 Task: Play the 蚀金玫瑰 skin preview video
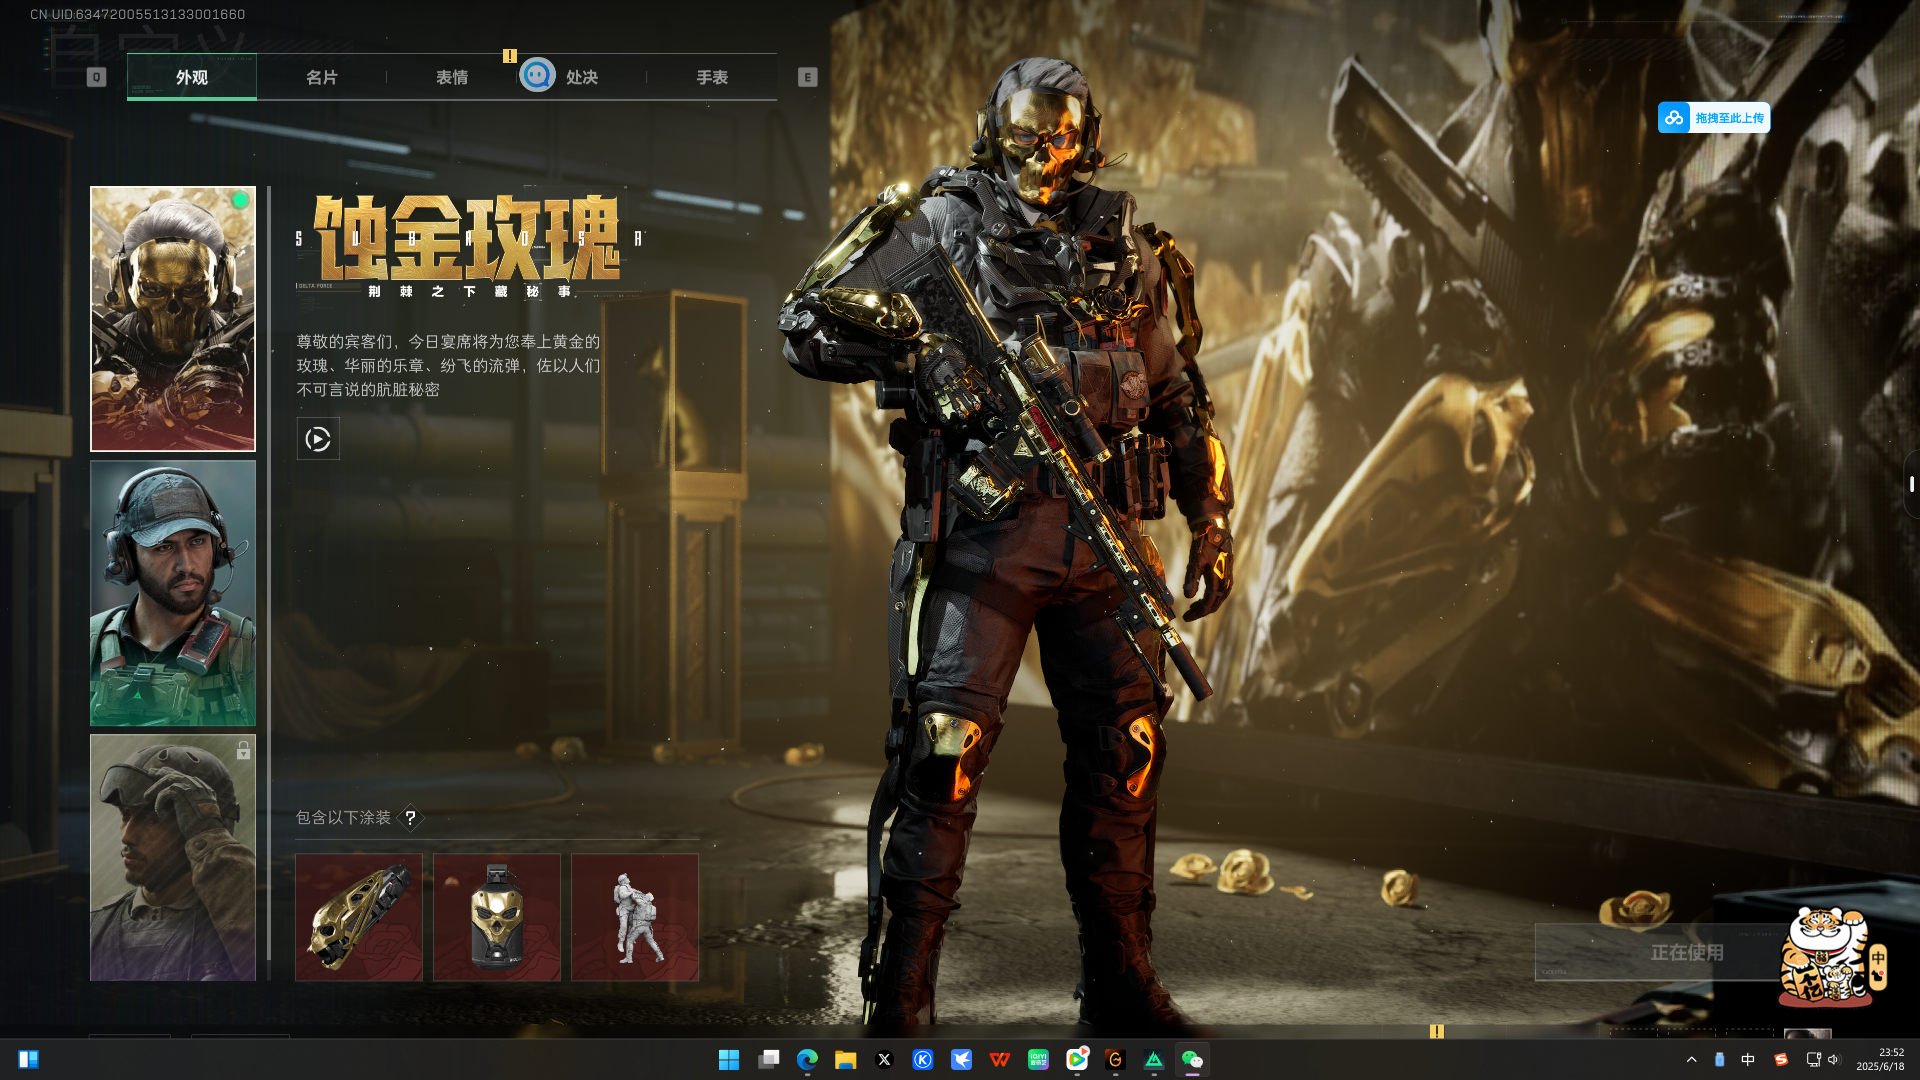tap(318, 439)
